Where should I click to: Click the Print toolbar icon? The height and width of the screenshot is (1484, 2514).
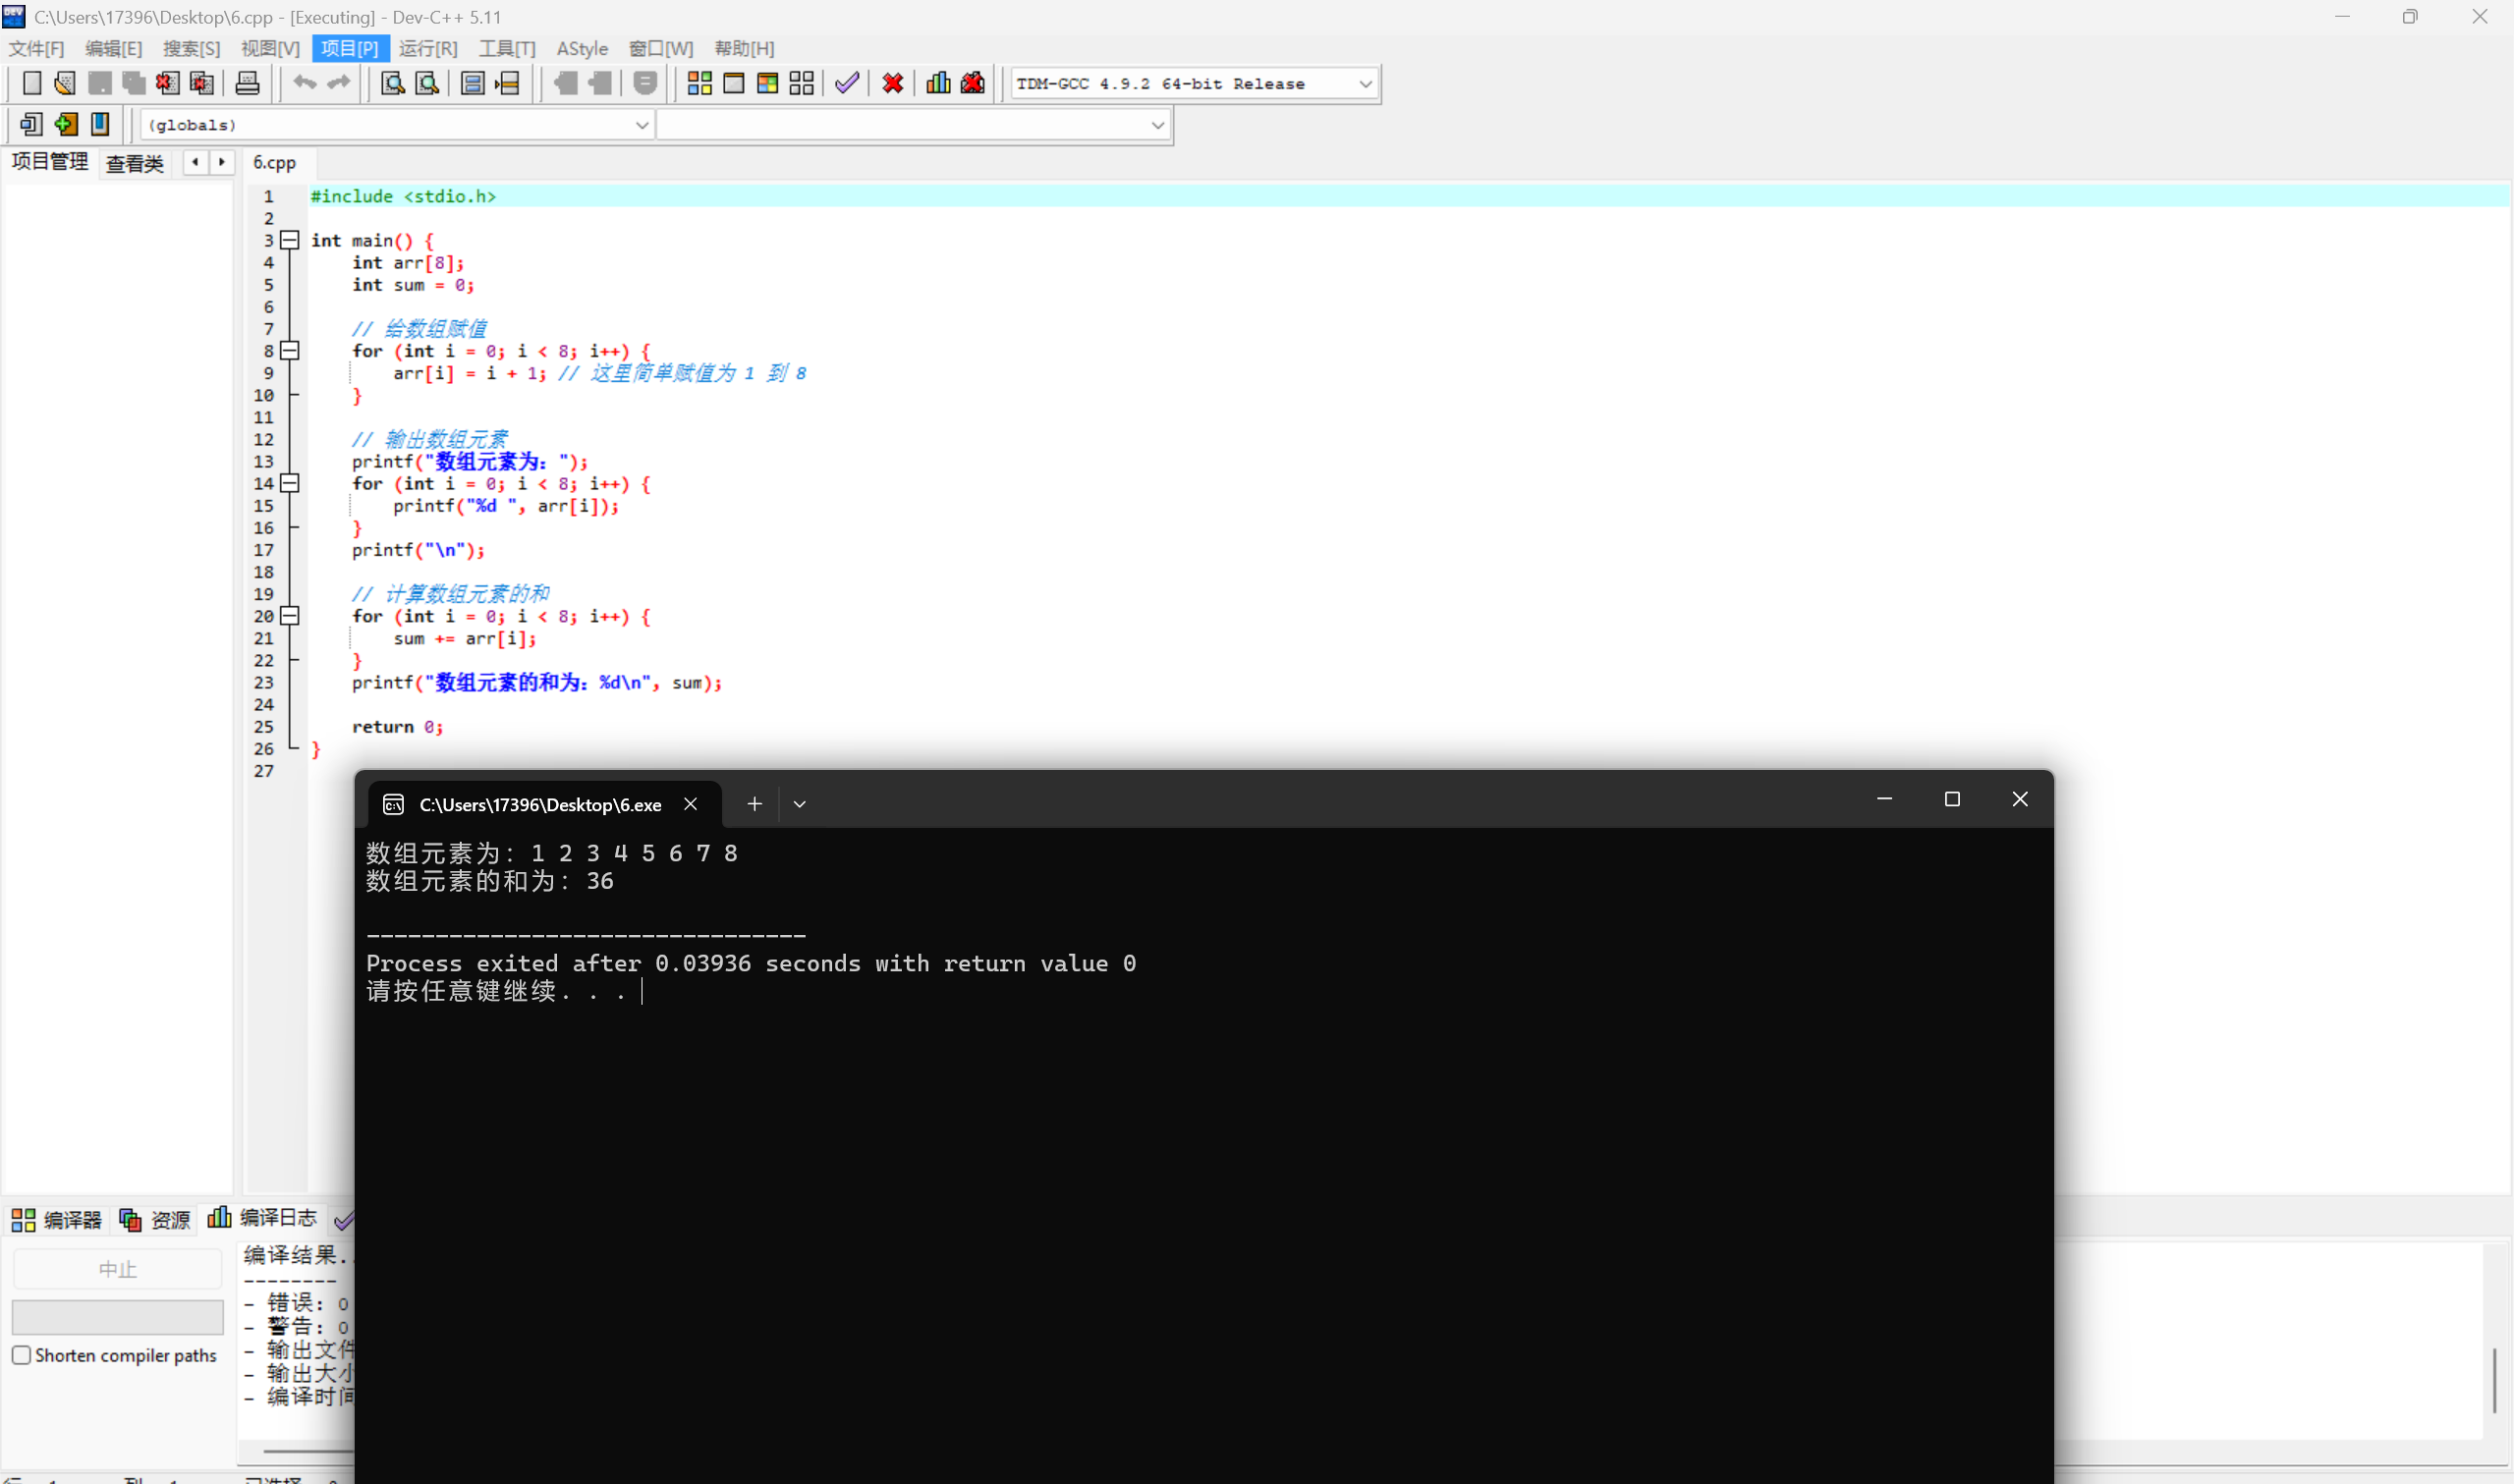247,84
